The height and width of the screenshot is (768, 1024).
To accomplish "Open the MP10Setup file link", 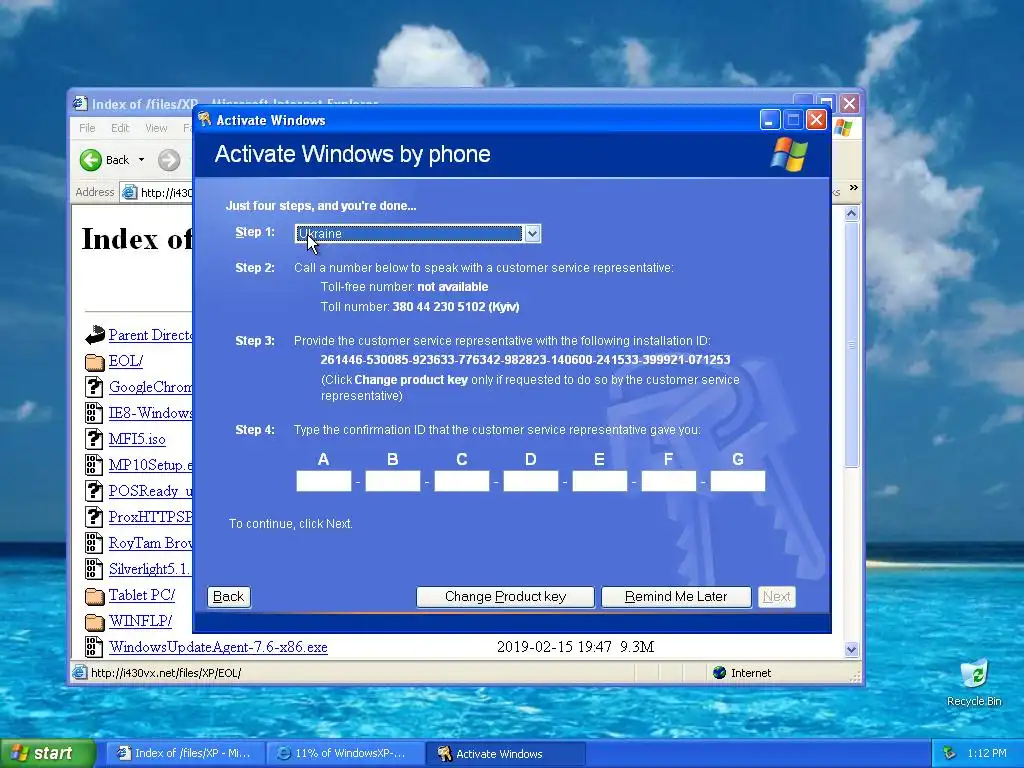I will coord(150,465).
